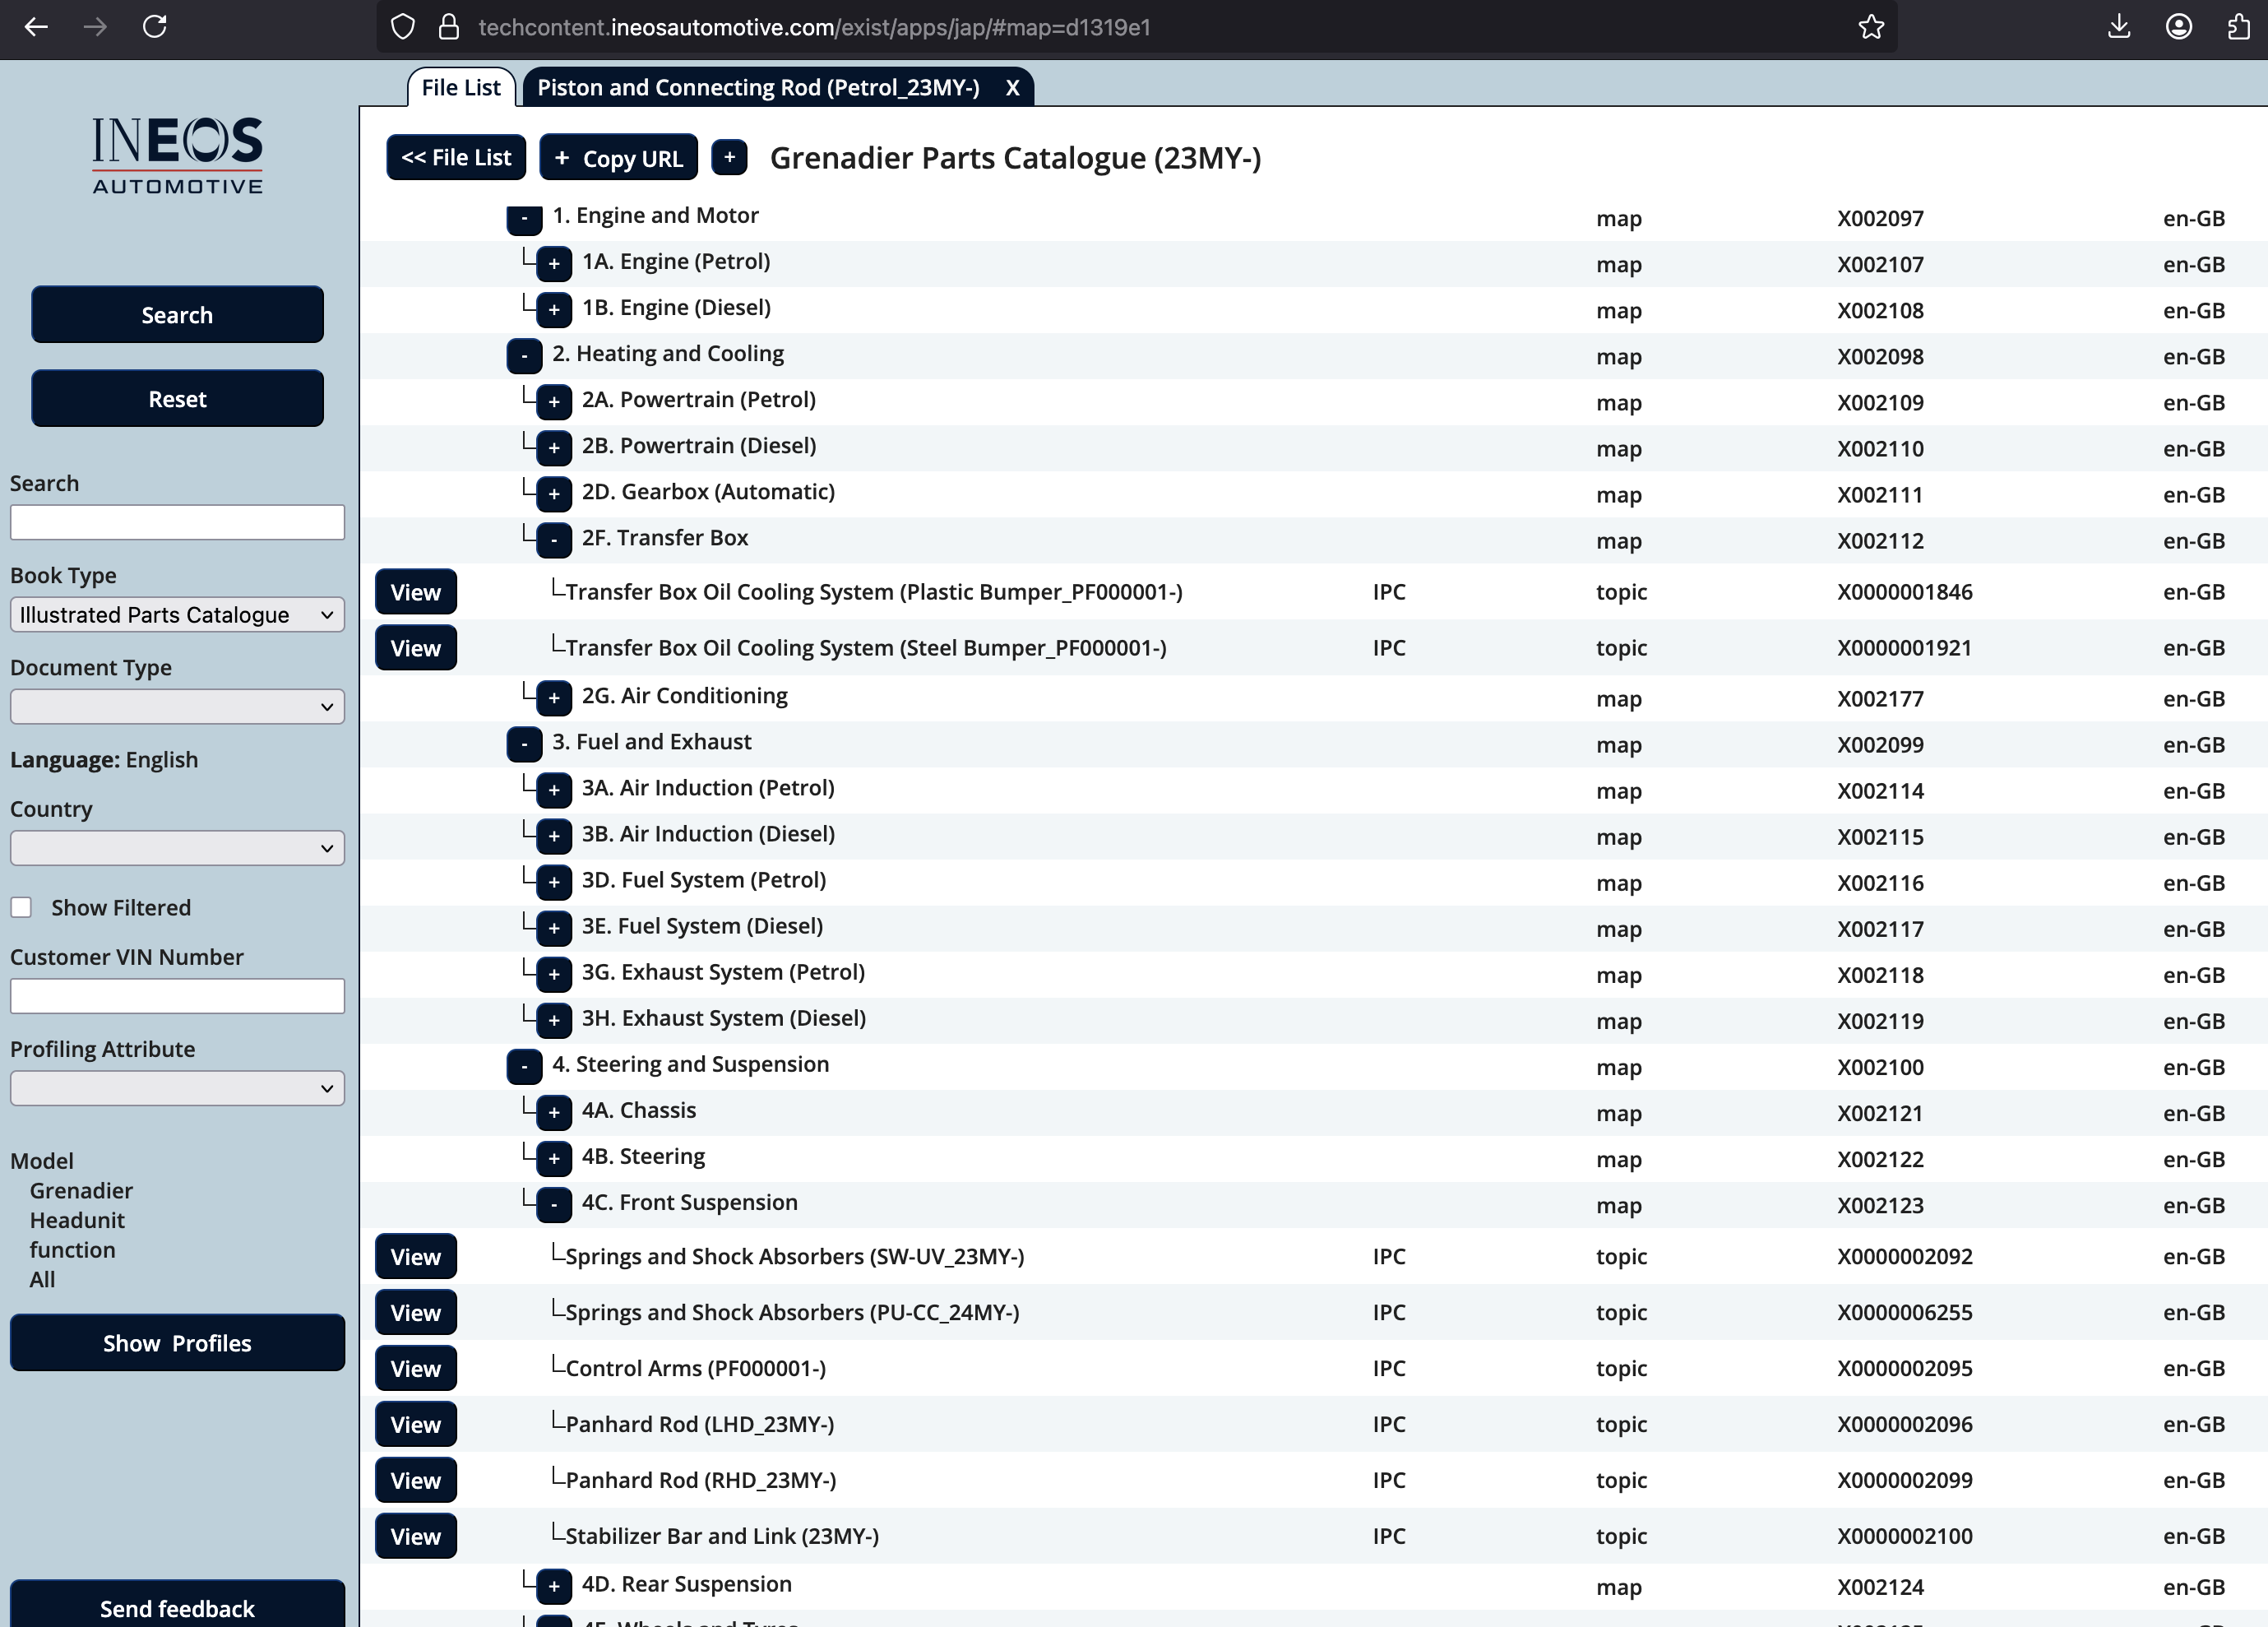Screen dimensions: 2268x1627
Task: Go back with the browser back arrow
Action: point(36,27)
